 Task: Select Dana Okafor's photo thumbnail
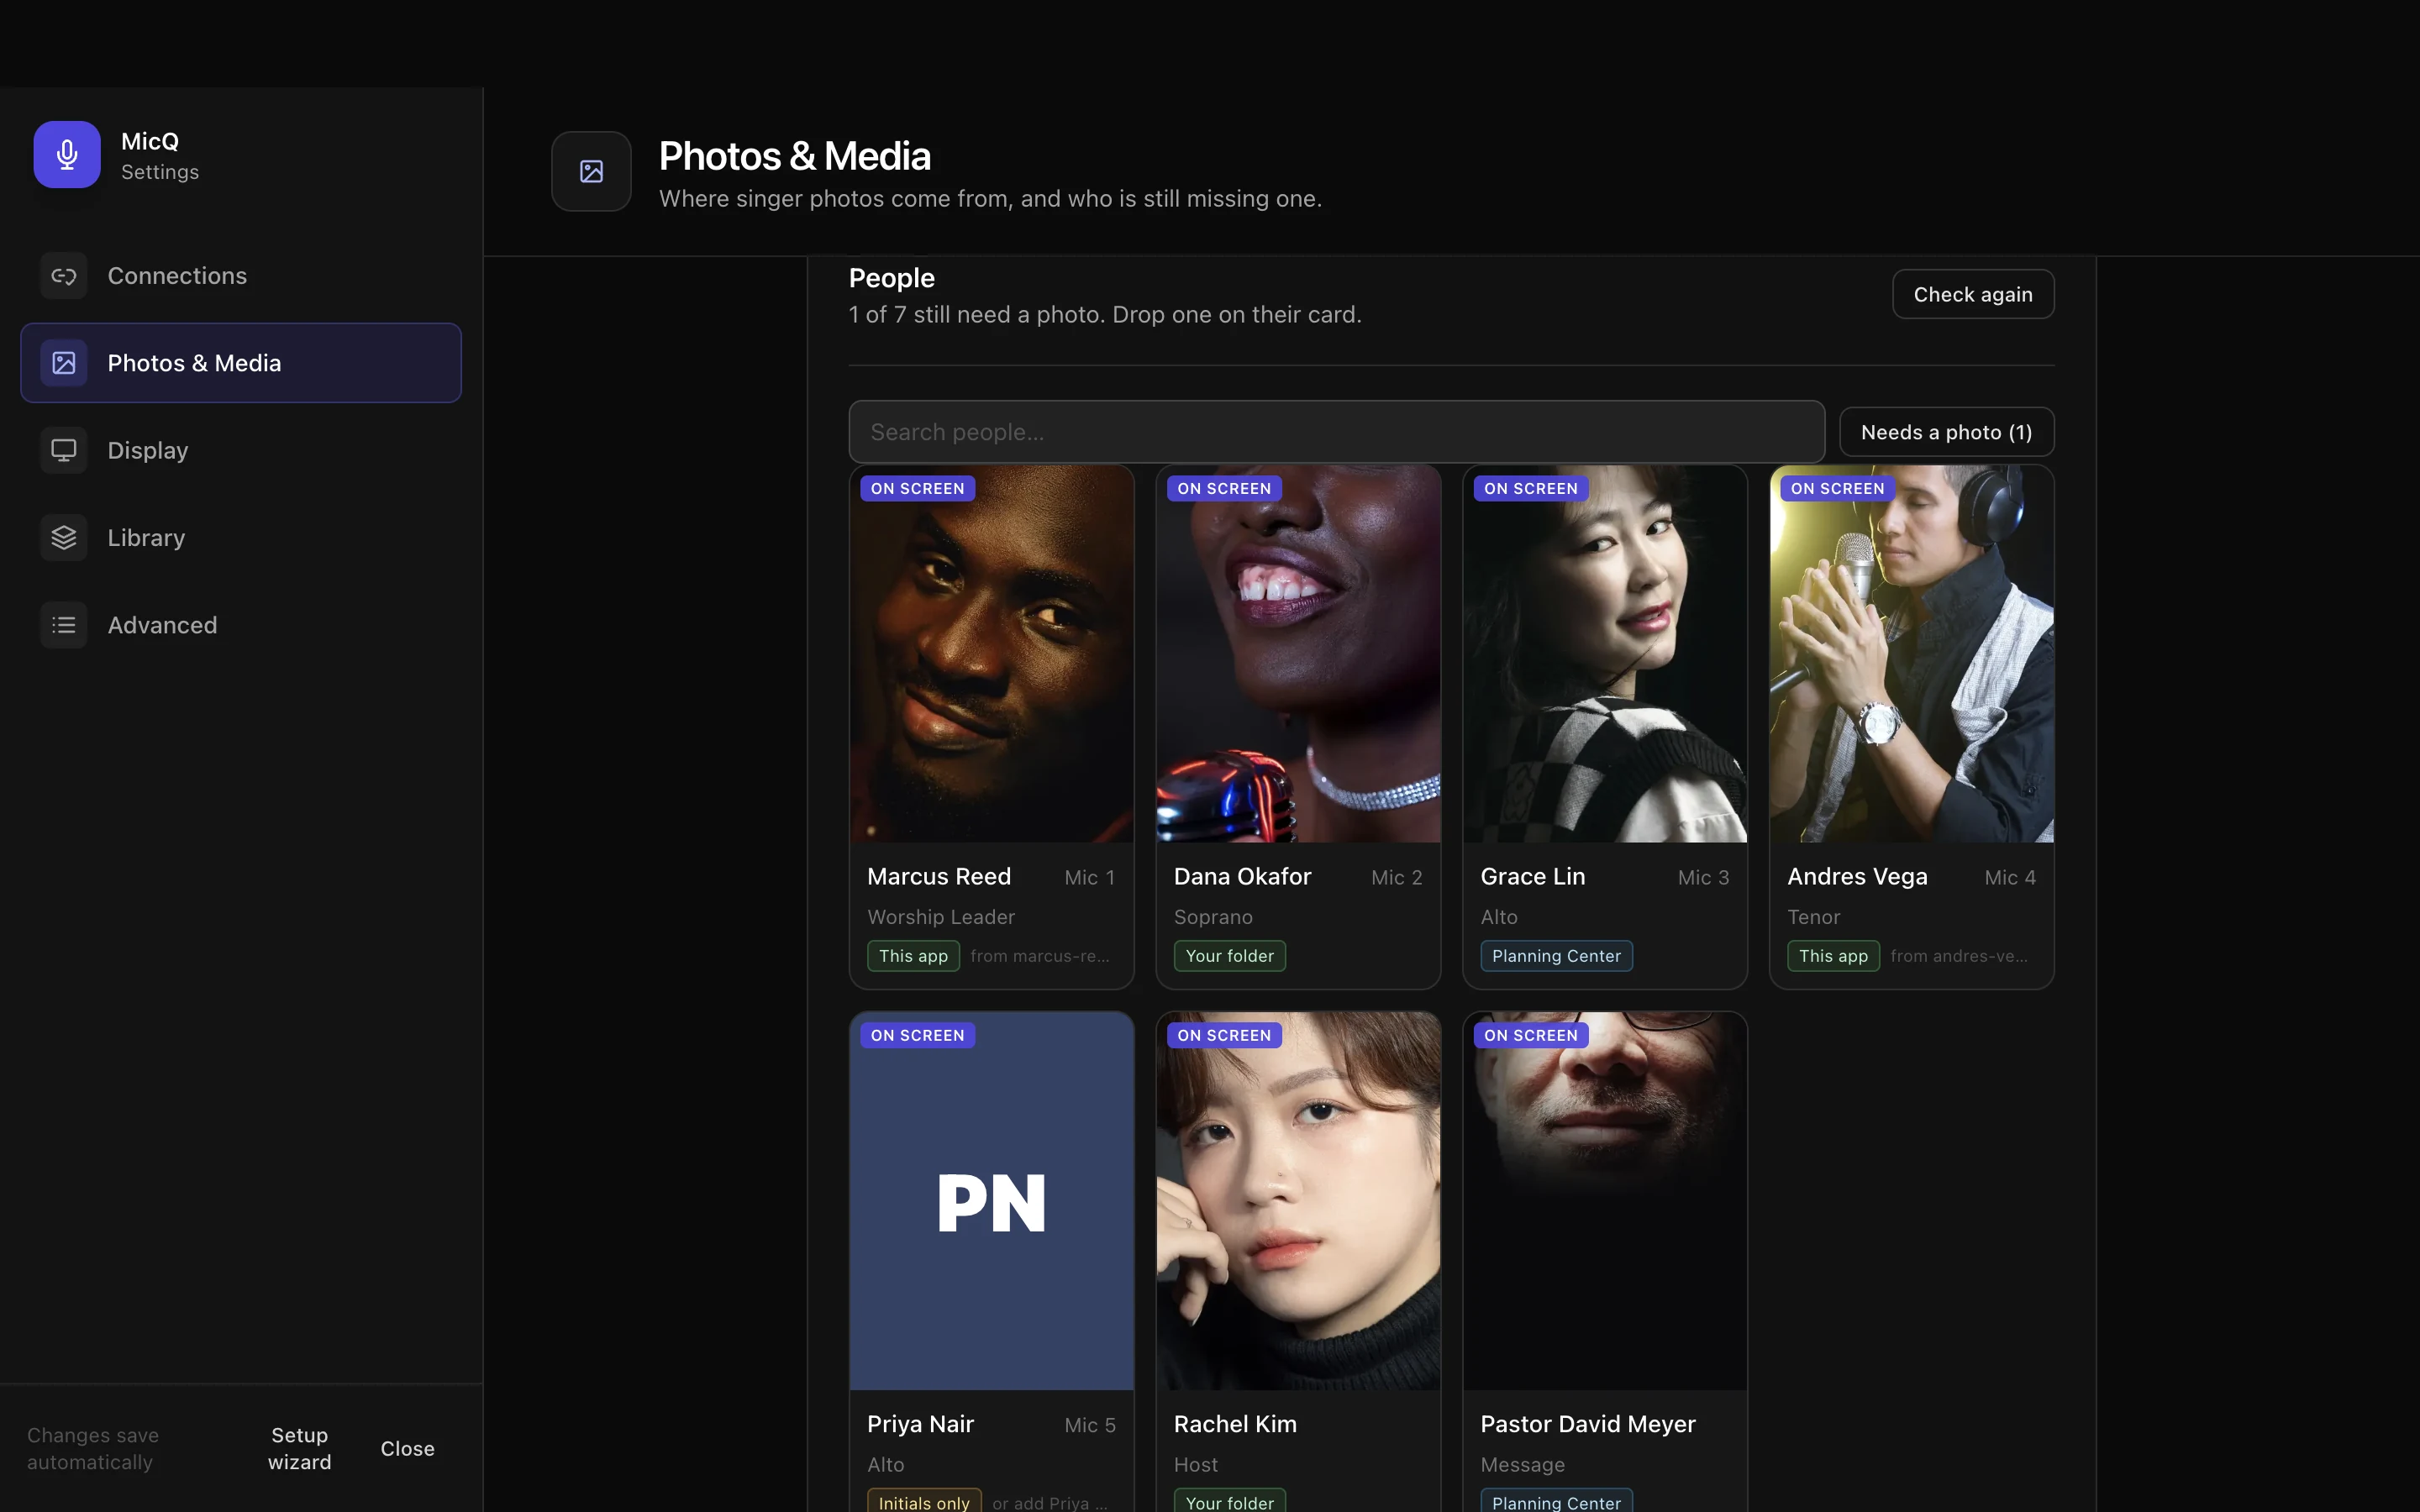pyautogui.click(x=1298, y=654)
